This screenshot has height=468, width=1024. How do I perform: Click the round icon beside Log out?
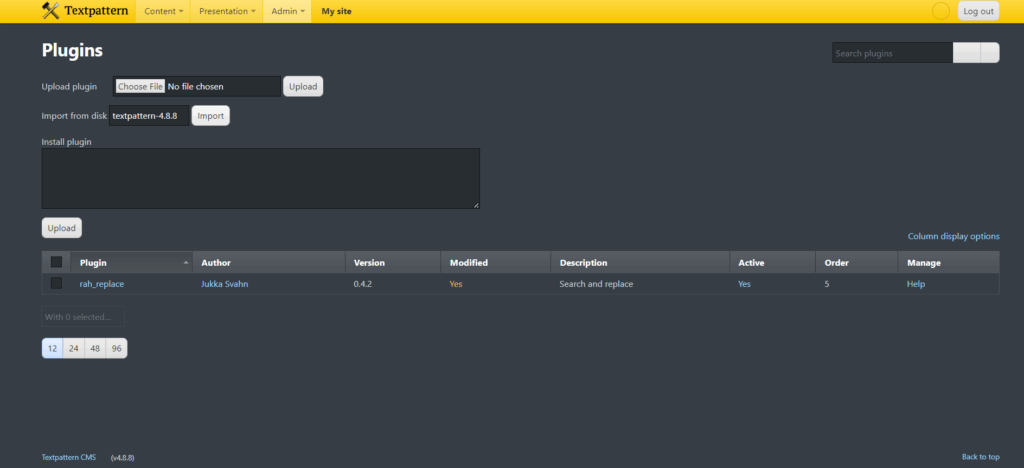(x=940, y=11)
